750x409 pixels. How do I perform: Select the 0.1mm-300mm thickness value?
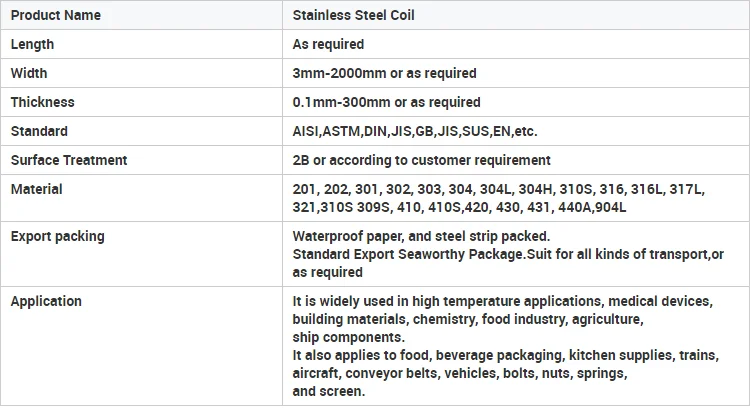pos(386,102)
